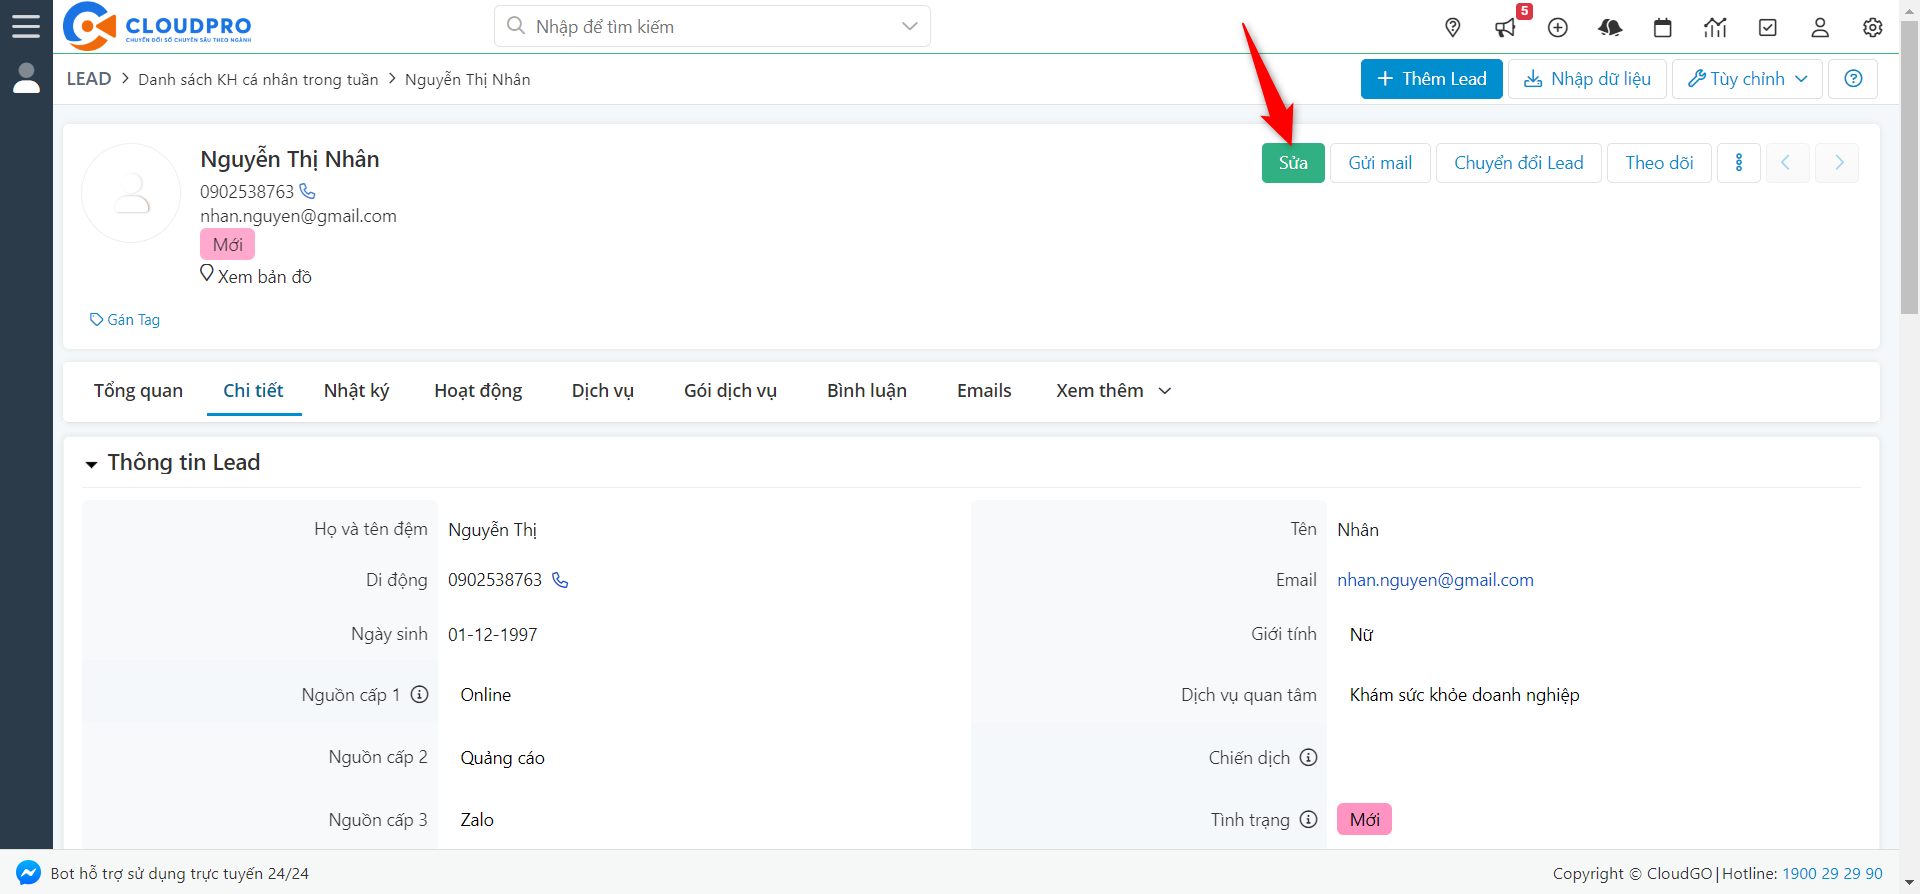Screen dimensions: 1920x894
Task: Open the Emails tab
Action: 984,391
